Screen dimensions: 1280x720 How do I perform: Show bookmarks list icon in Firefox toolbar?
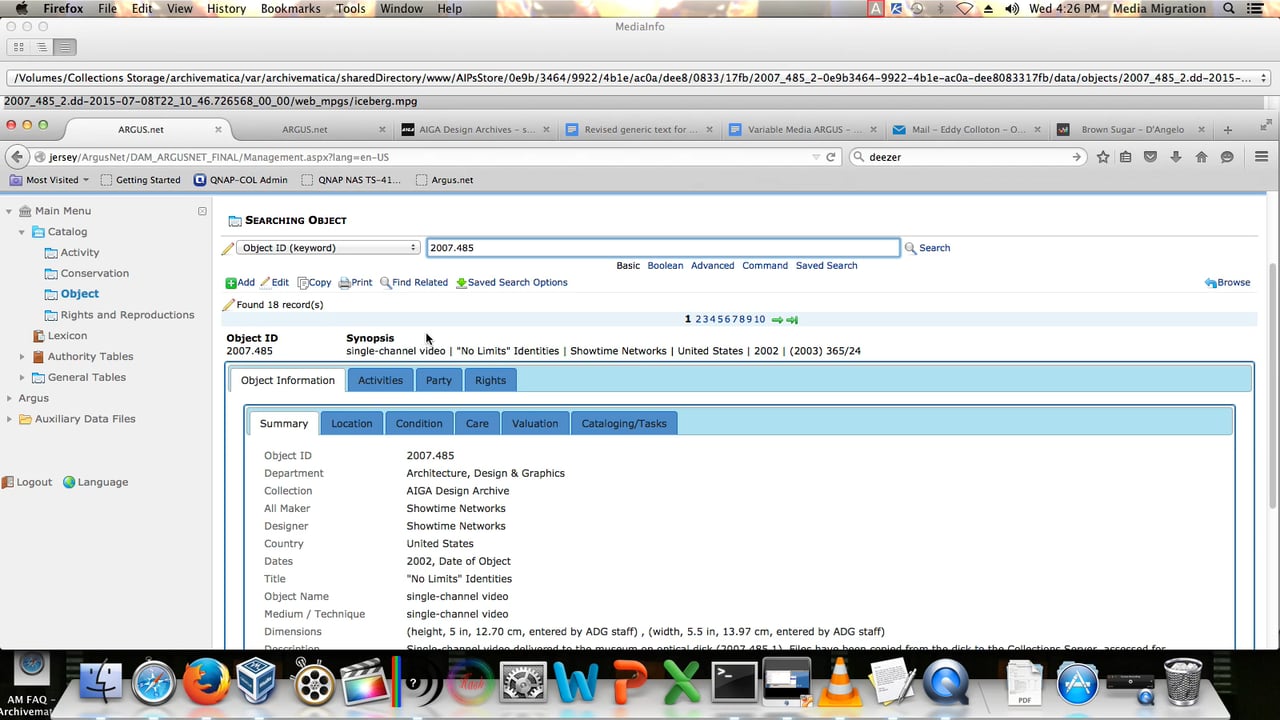pos(1126,157)
